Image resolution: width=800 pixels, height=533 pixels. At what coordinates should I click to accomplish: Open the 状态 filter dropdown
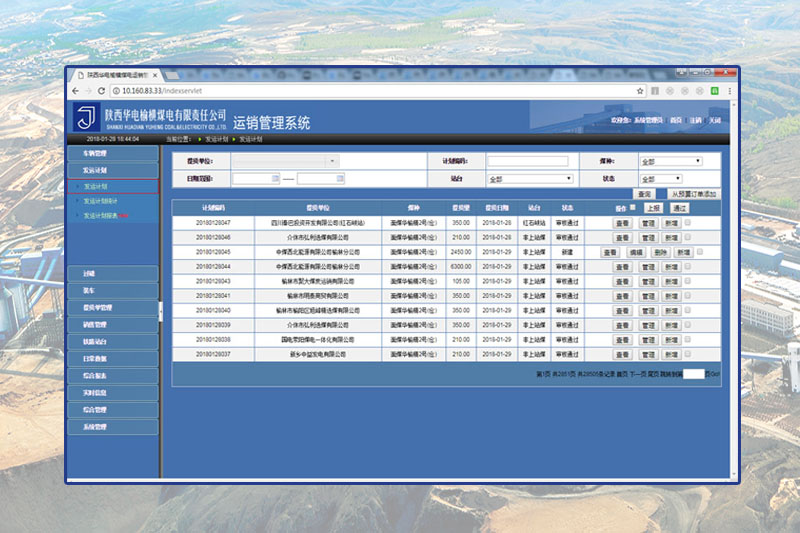[659, 179]
